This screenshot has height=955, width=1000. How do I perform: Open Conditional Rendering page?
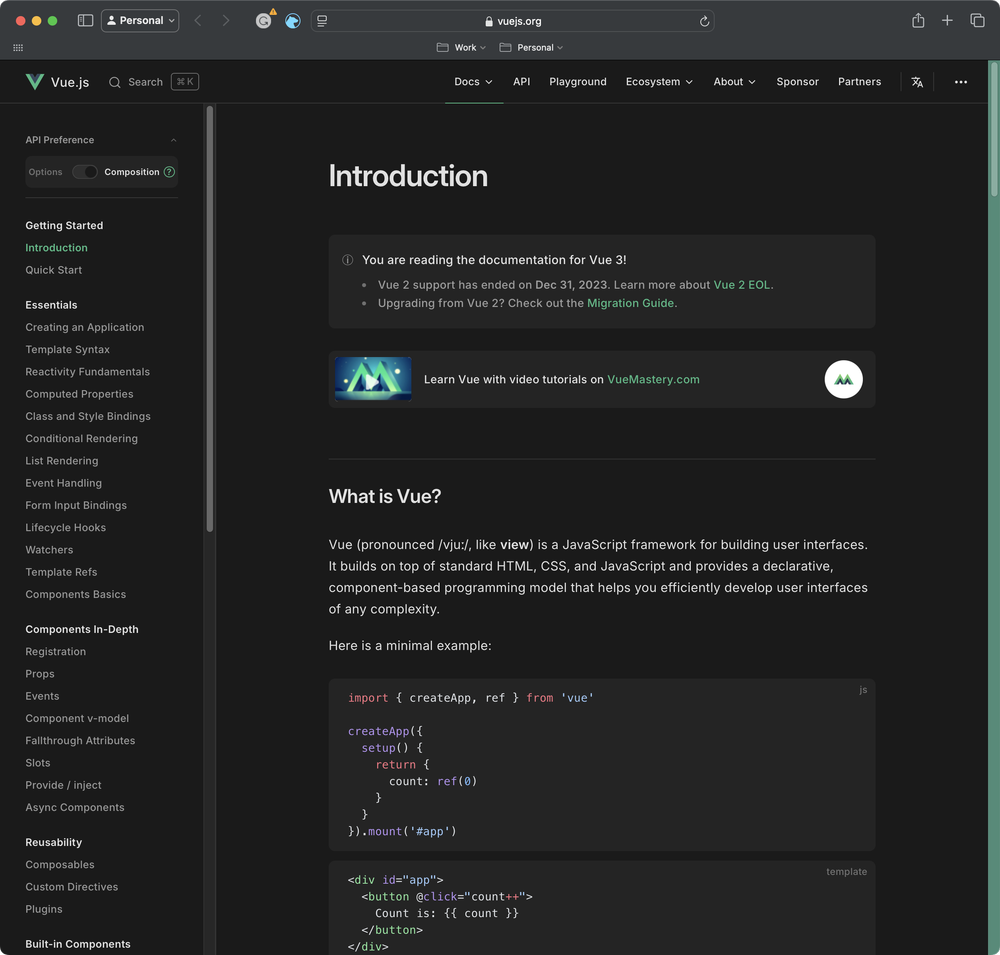[82, 439]
